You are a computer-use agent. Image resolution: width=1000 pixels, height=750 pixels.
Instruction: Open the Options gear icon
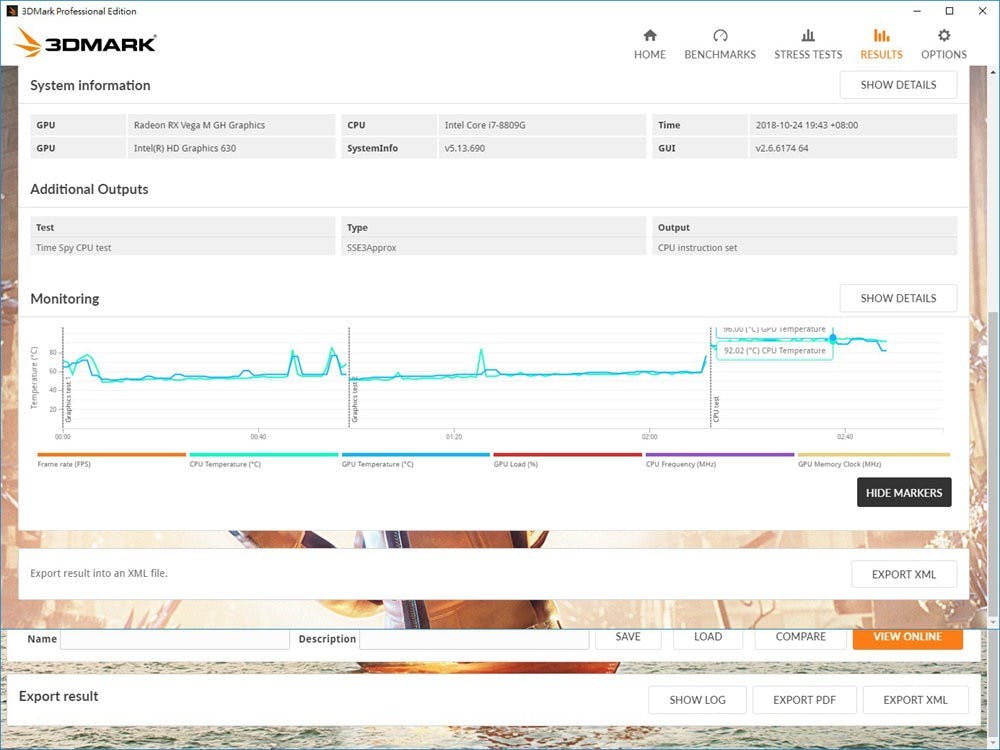pyautogui.click(x=943, y=35)
